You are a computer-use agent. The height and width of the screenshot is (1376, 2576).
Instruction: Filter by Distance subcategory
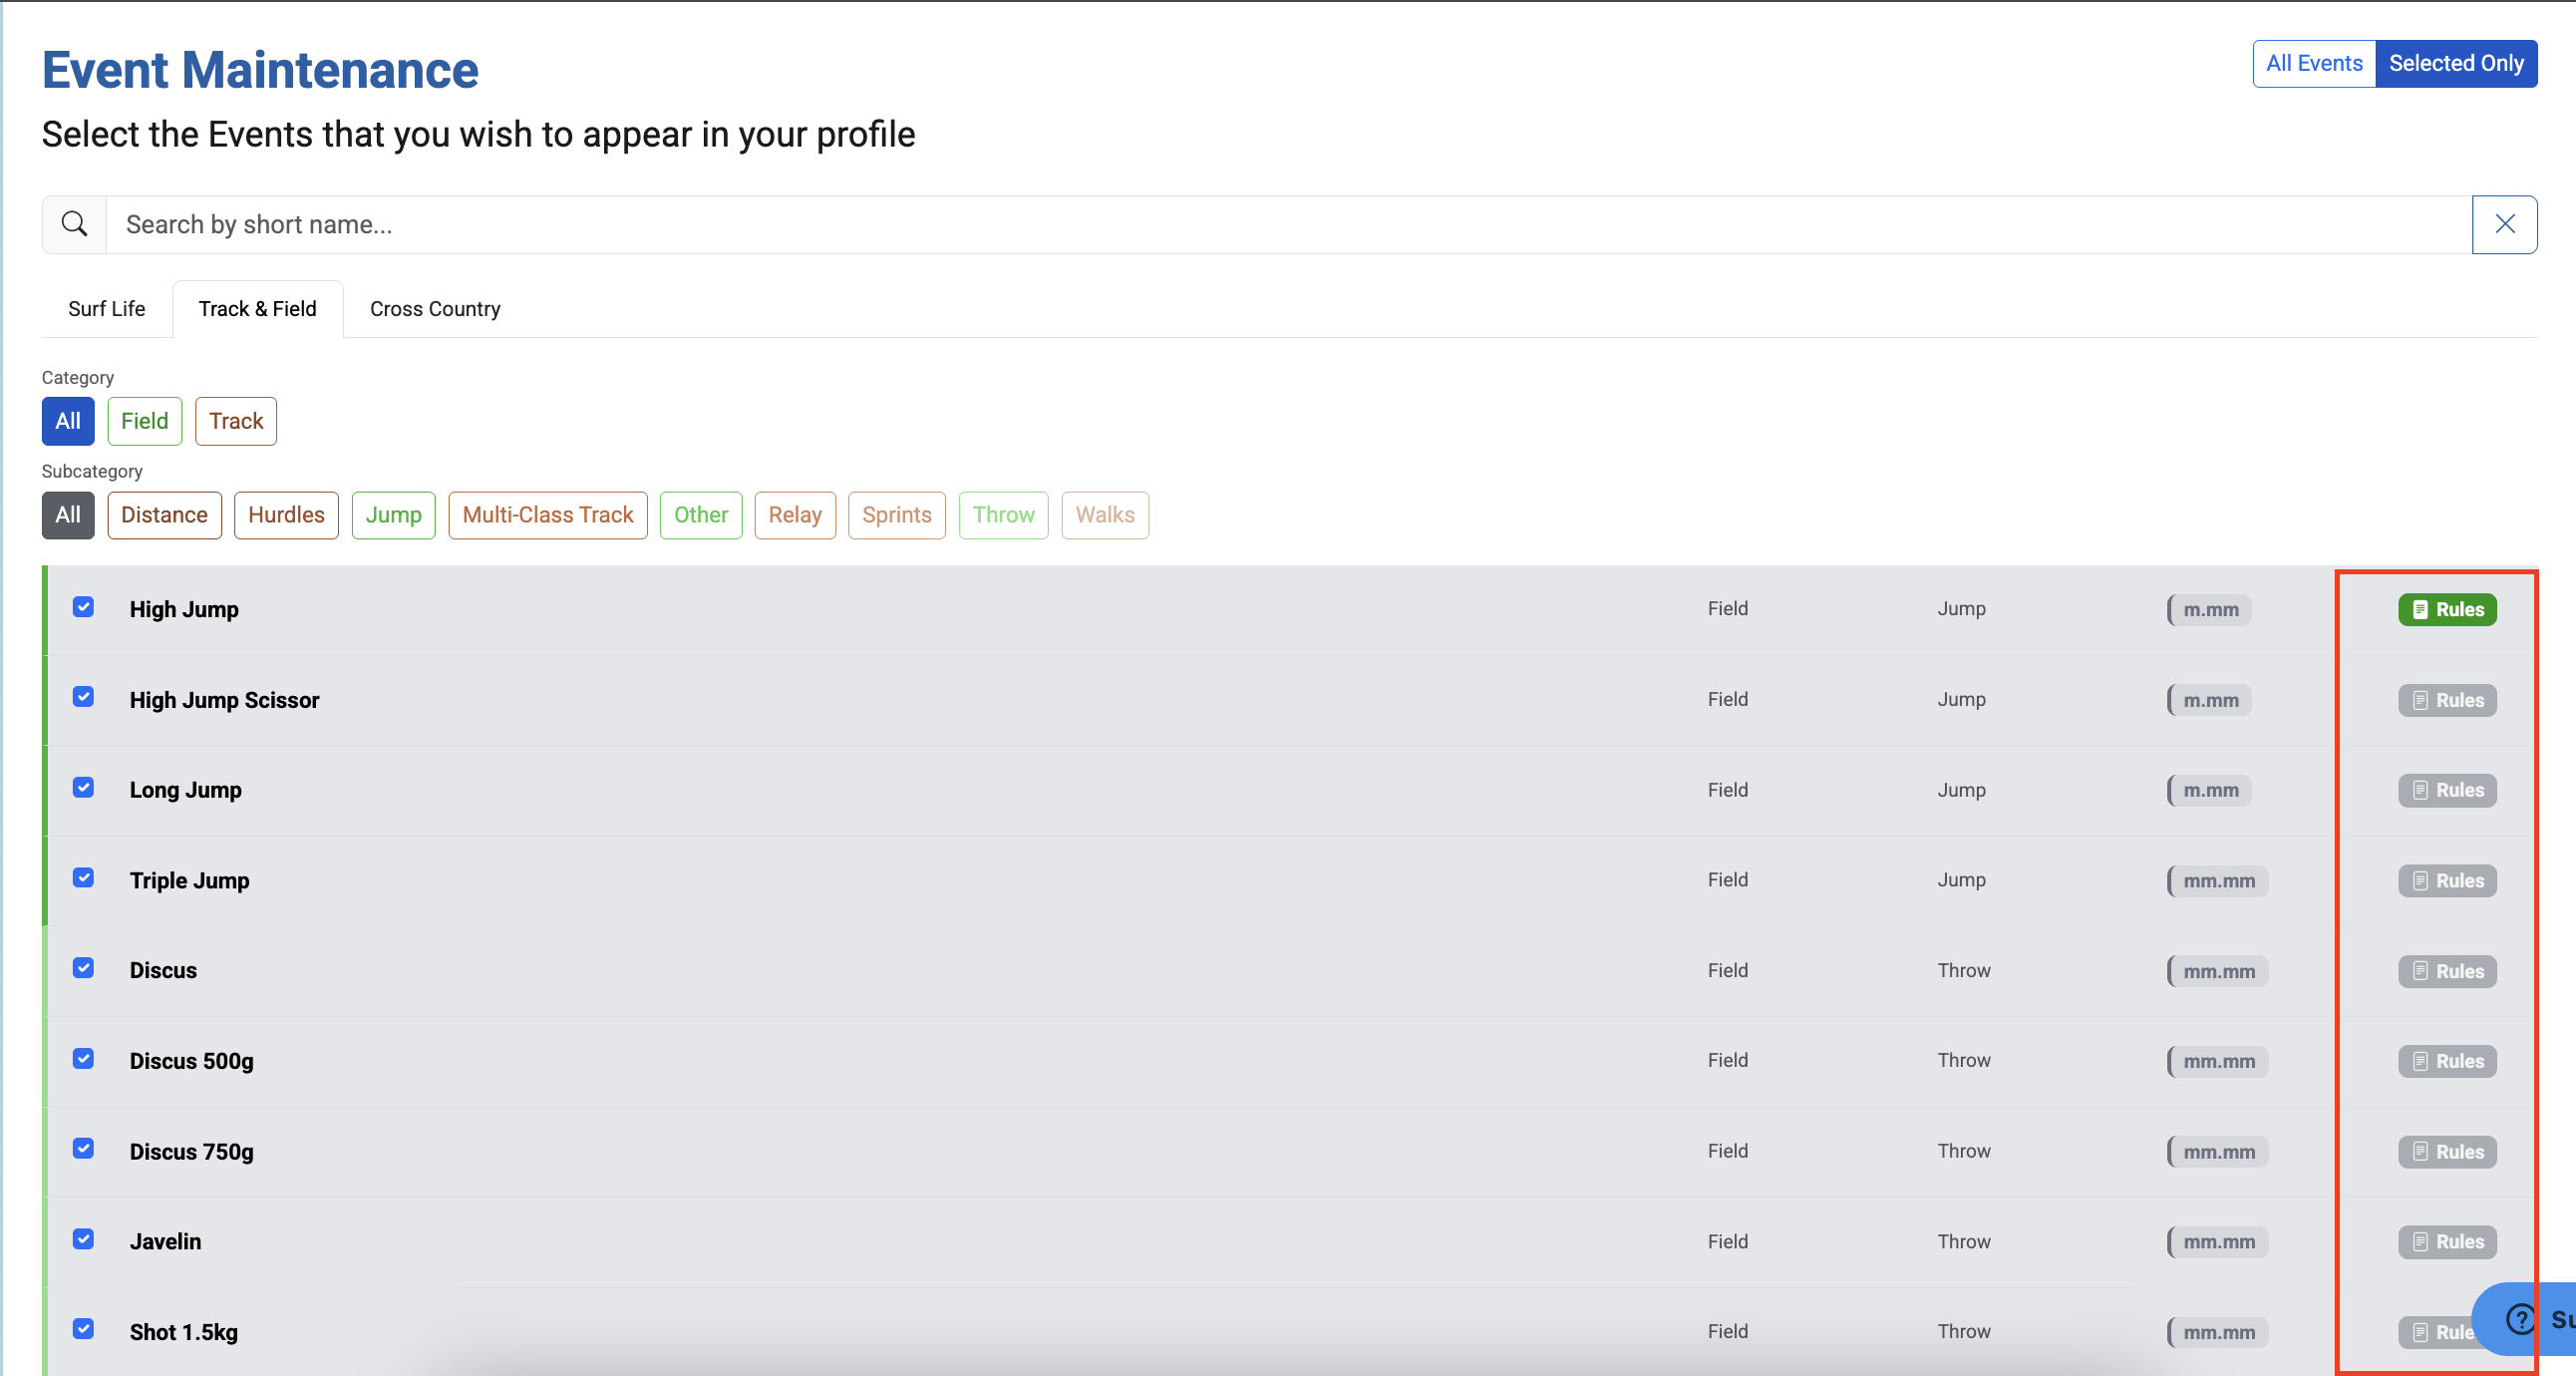point(165,515)
